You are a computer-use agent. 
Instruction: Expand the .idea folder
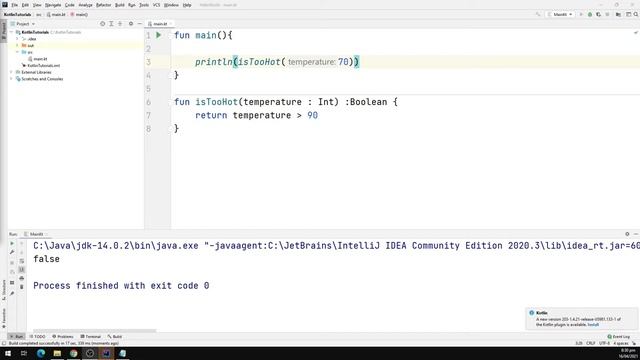[x=17, y=39]
